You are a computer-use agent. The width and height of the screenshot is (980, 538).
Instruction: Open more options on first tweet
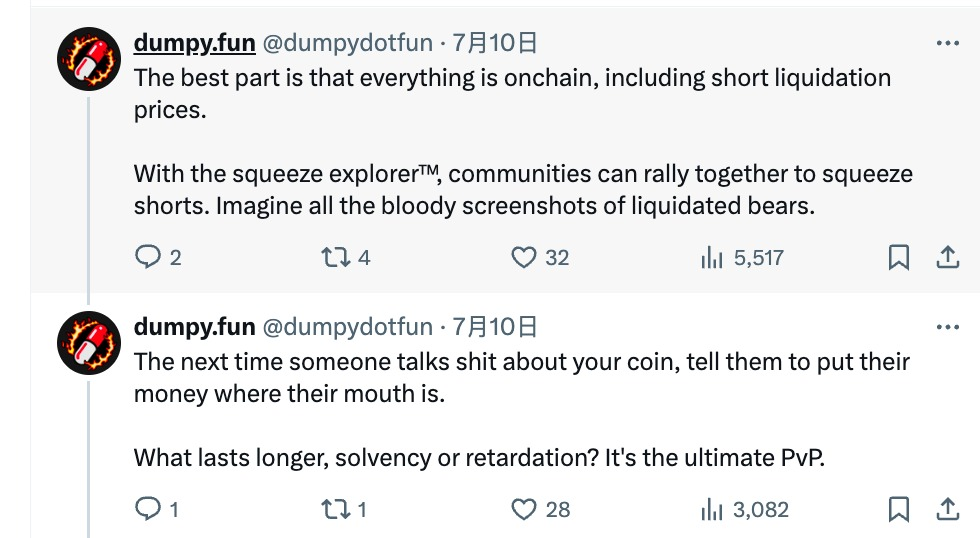(946, 43)
